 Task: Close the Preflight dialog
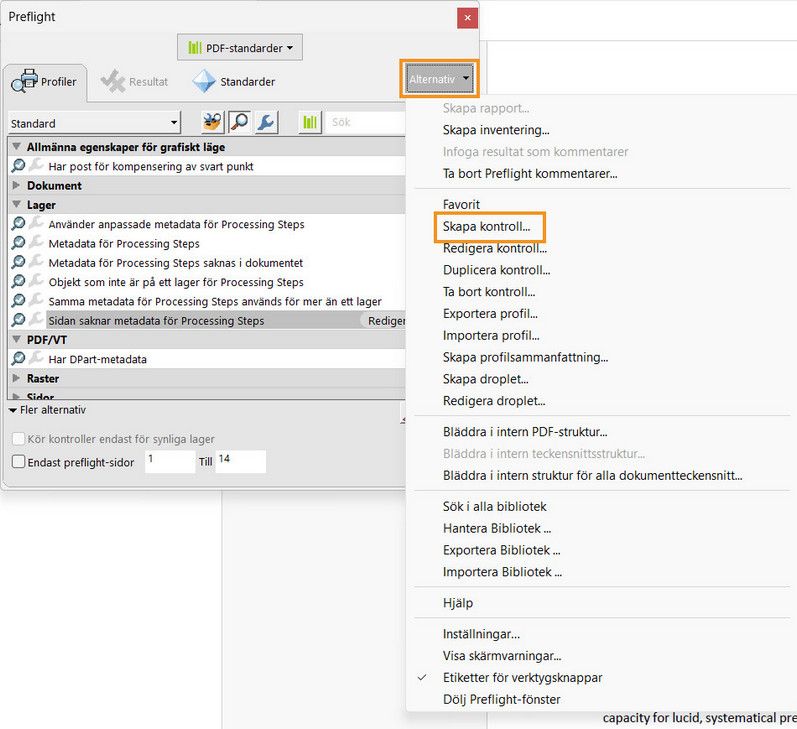pos(467,18)
